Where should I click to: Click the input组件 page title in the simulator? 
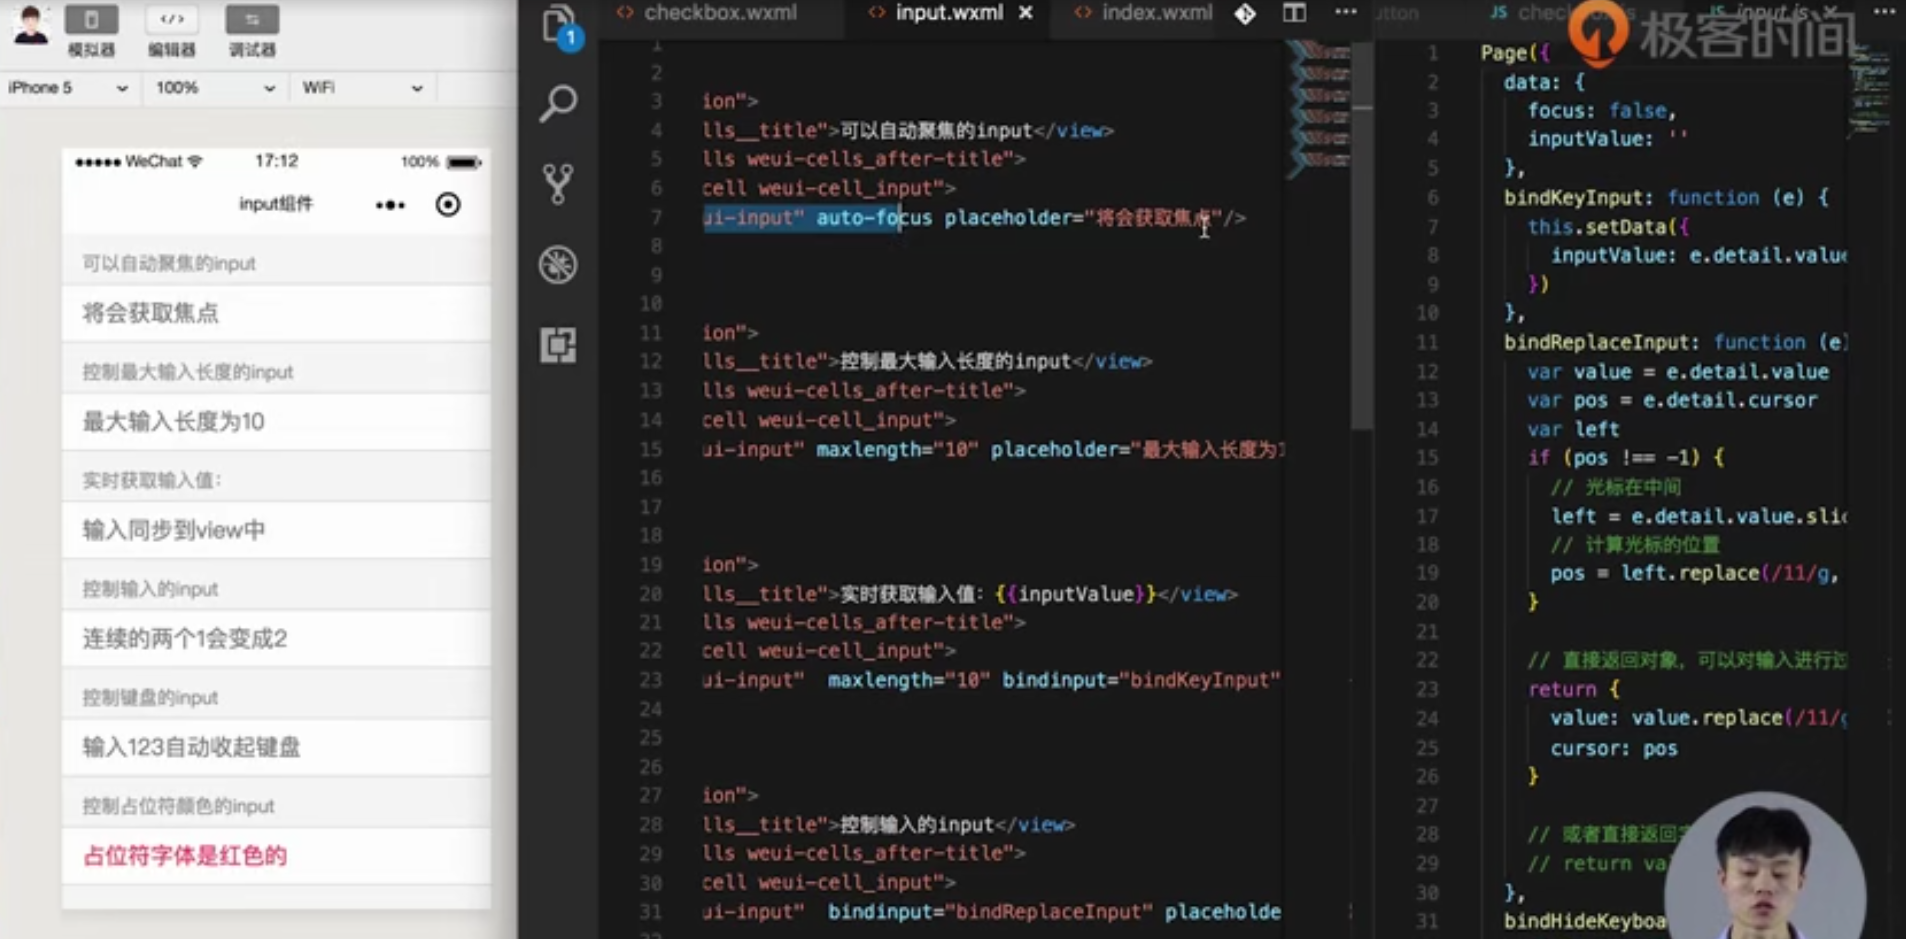[x=276, y=204]
